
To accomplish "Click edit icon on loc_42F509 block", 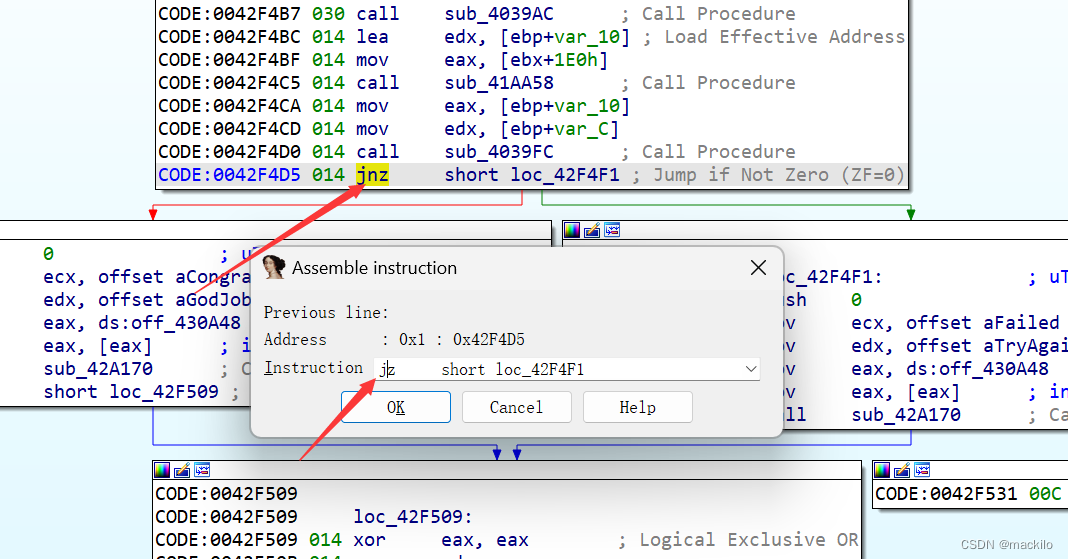I will [182, 470].
